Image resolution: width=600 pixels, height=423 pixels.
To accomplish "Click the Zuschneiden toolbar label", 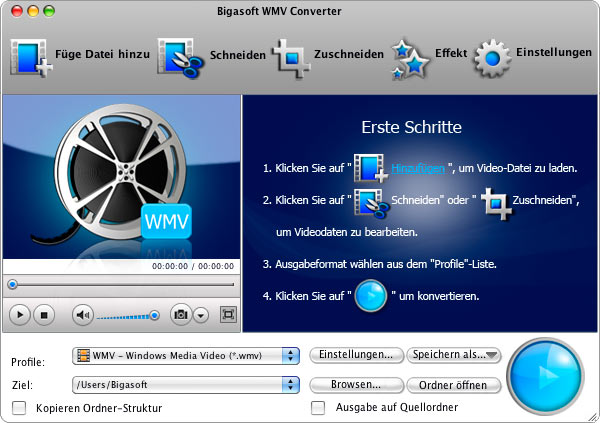I will click(349, 54).
